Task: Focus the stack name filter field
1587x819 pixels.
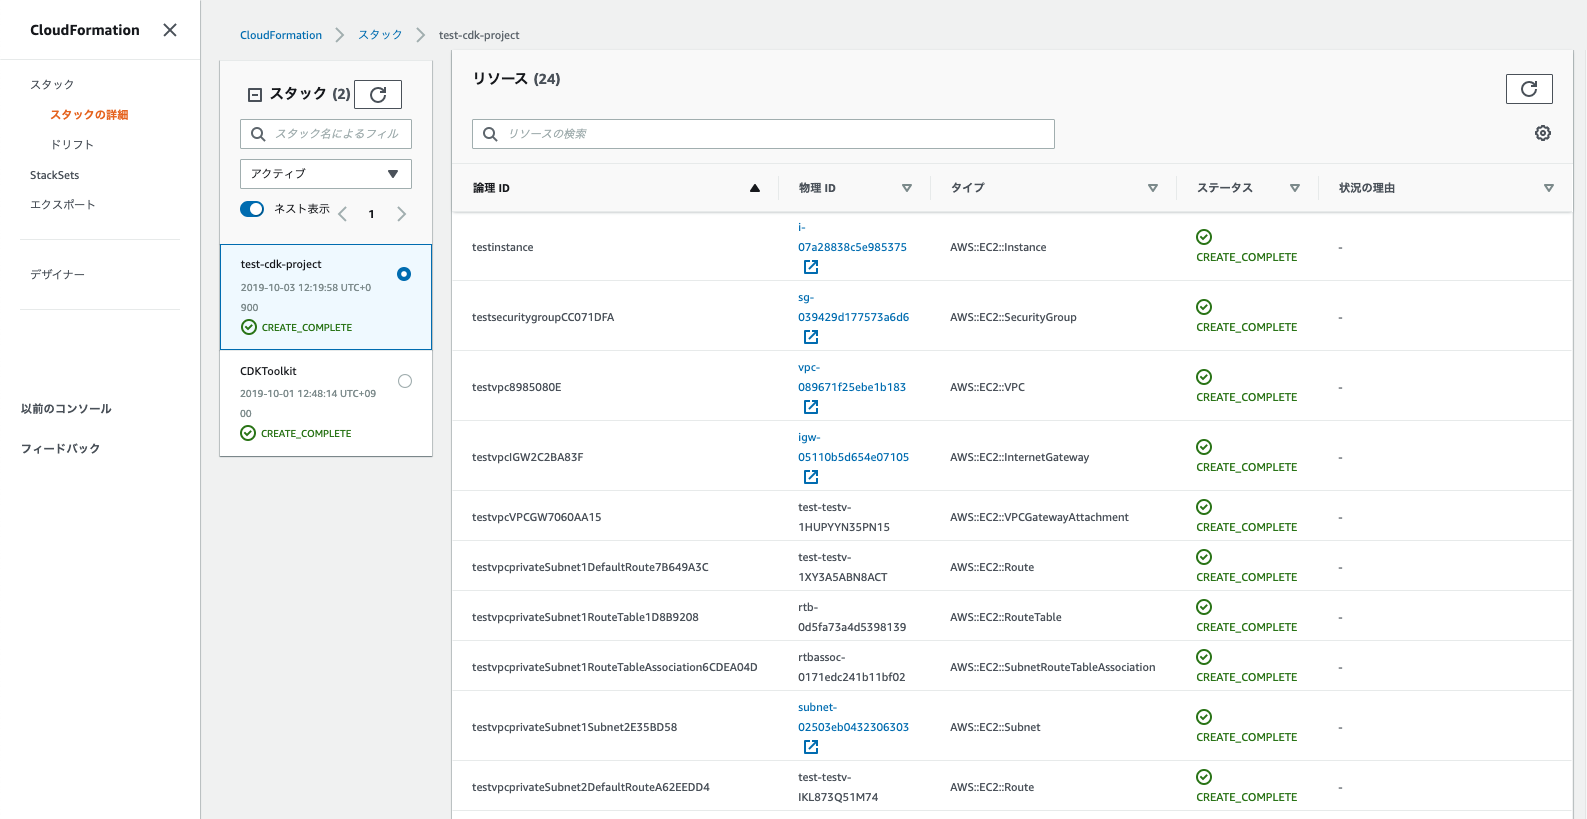Action: (x=326, y=134)
